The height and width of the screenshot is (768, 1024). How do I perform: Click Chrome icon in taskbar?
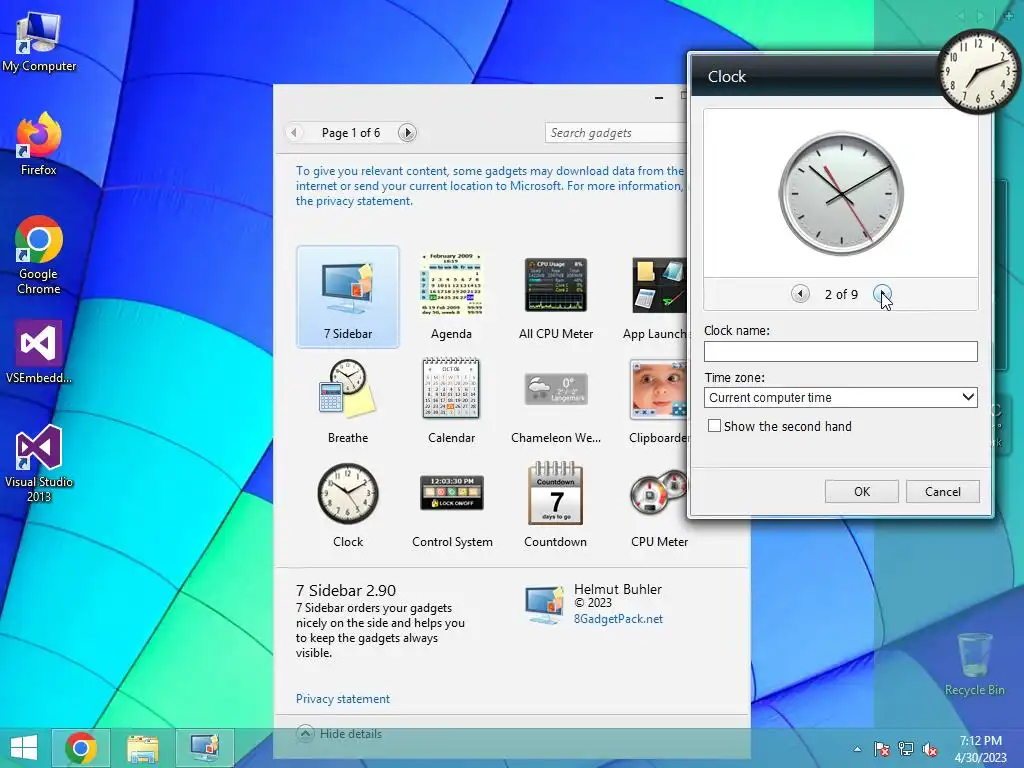[80, 748]
